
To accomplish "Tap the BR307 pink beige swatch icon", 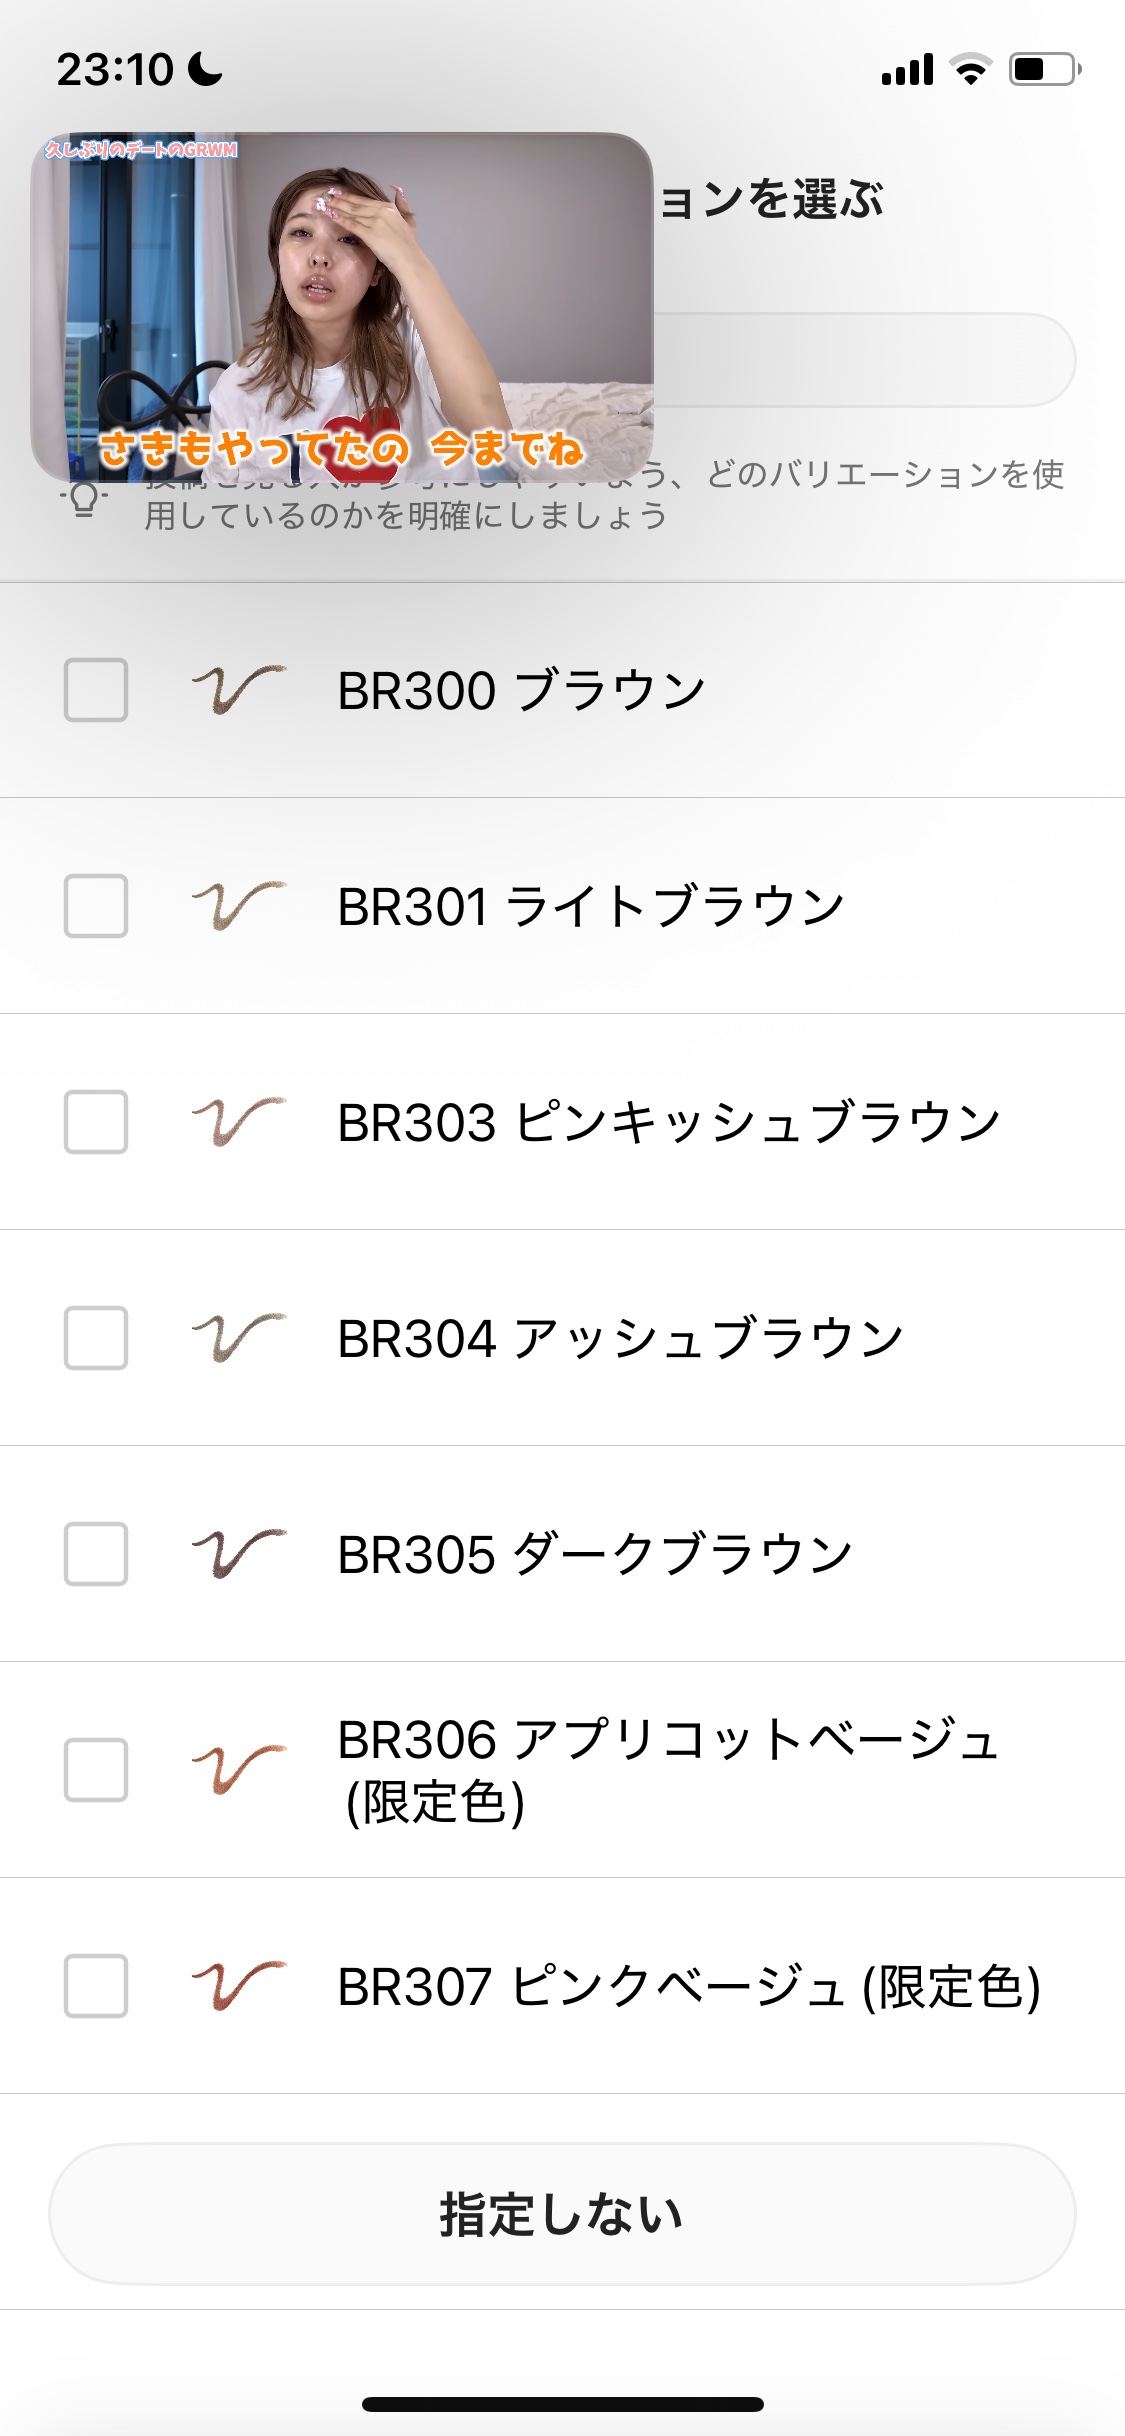I will (238, 1986).
